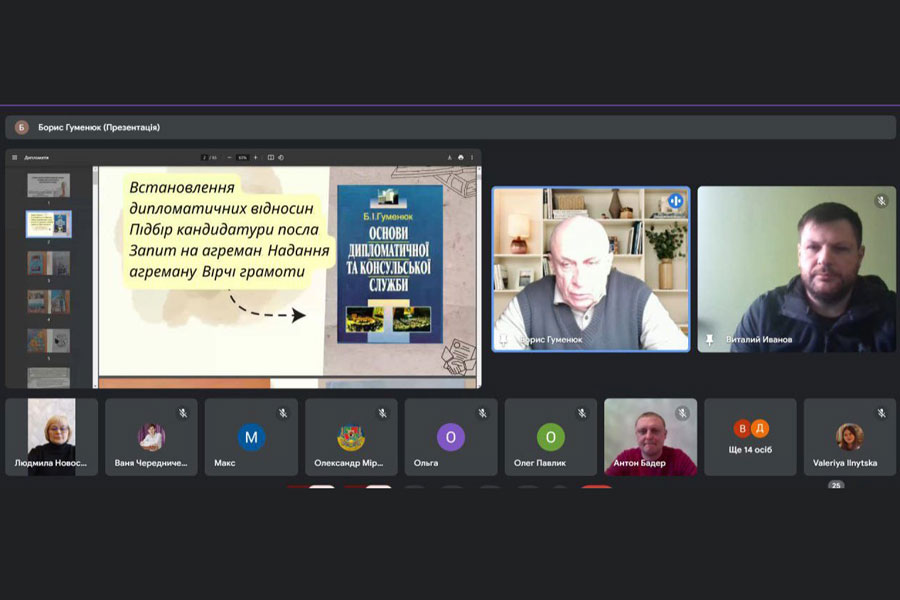Click the print icon in PDF toolbar

click(460, 157)
